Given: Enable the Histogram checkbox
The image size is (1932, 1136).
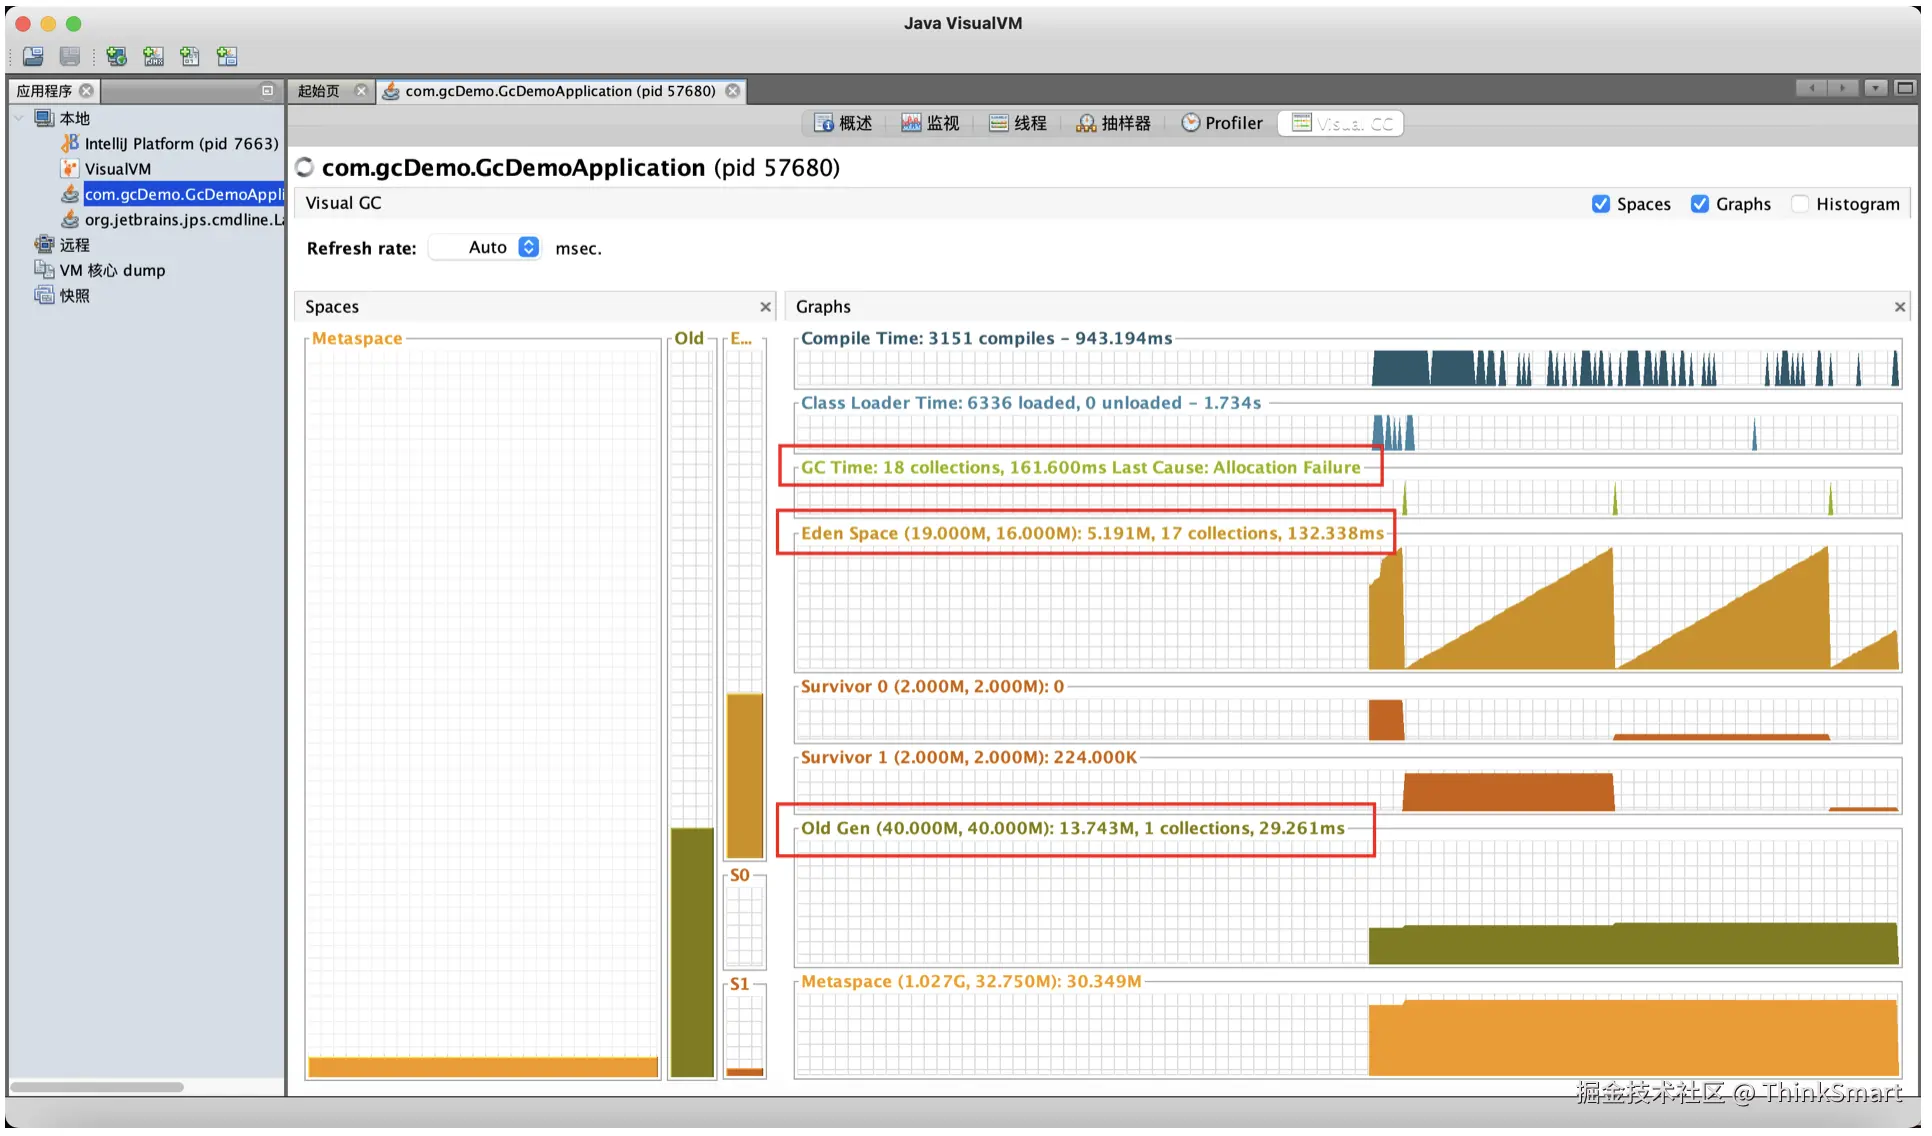Looking at the screenshot, I should 1799,204.
